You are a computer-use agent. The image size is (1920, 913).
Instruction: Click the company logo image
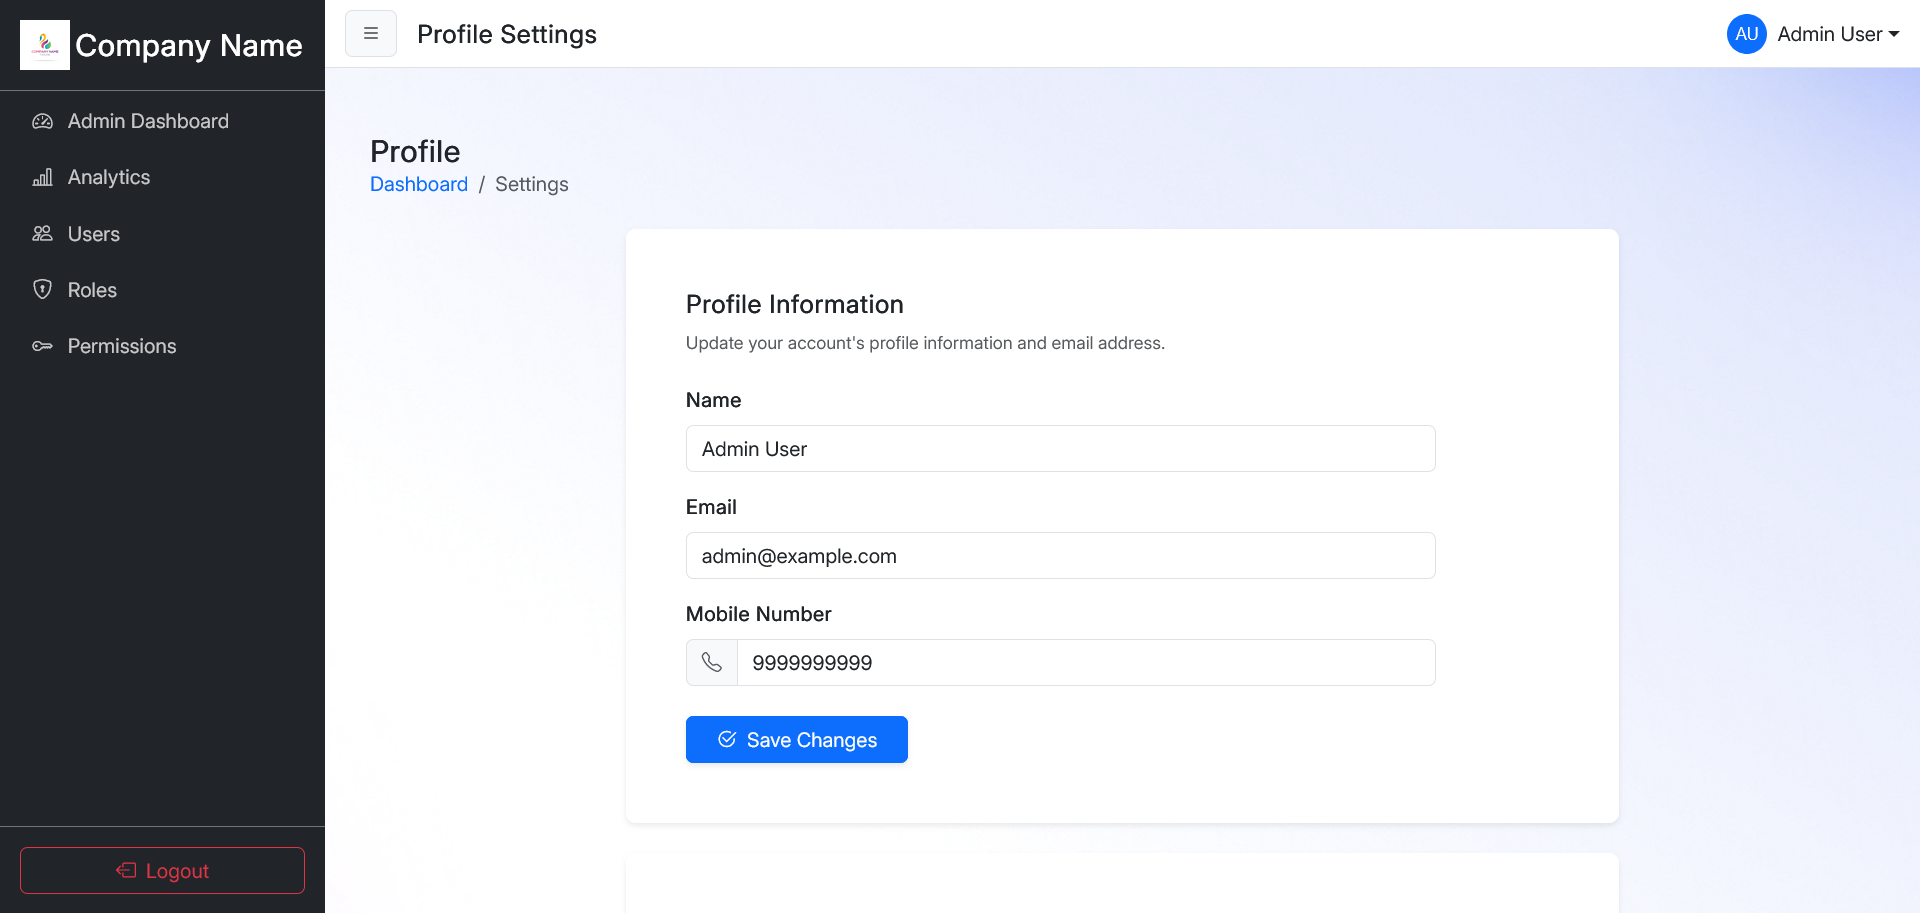[45, 45]
